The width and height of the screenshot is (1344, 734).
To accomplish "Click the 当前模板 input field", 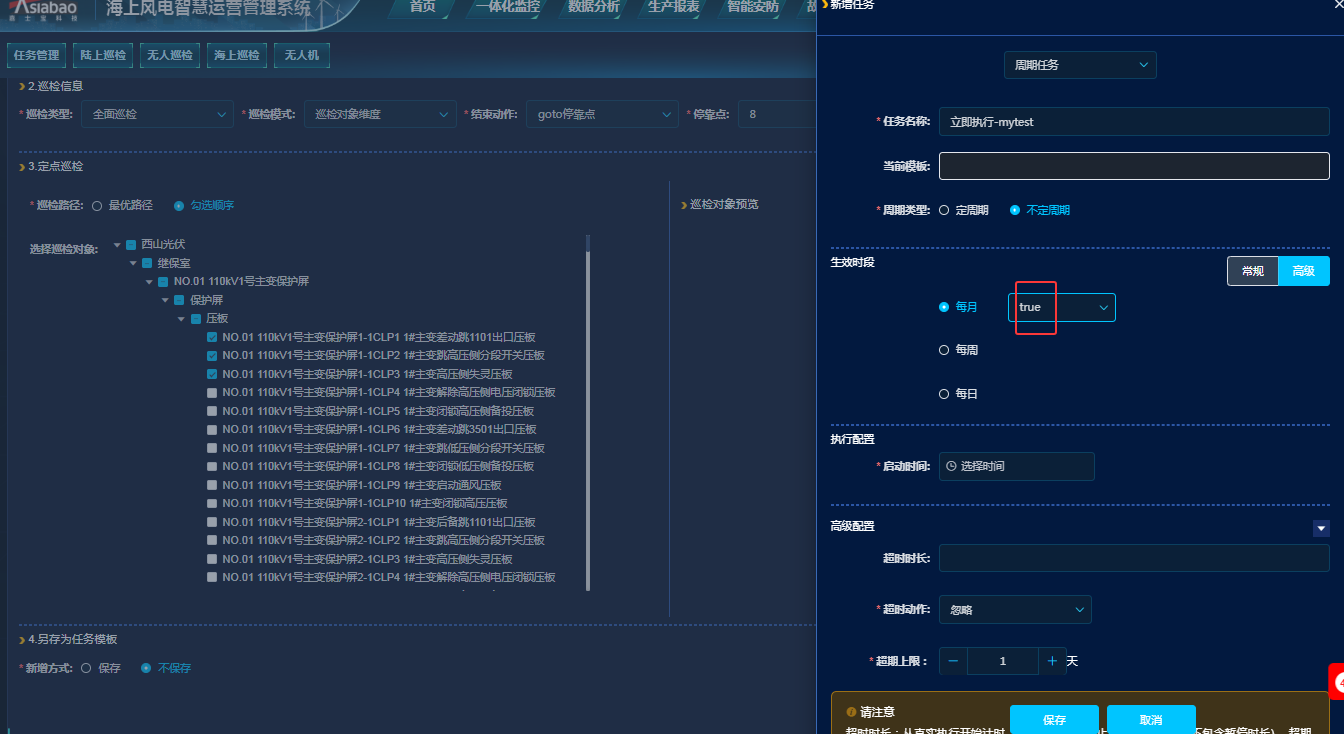I will click(1134, 166).
